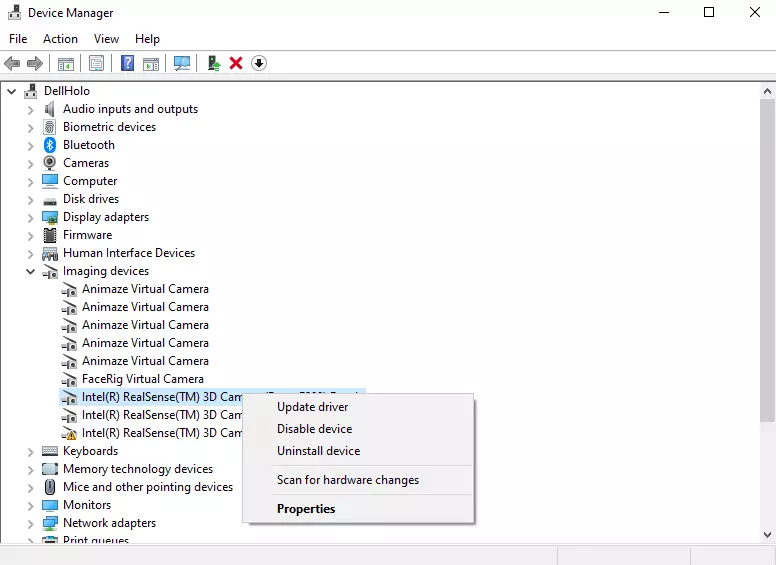Click the Disk drives icon

point(49,200)
